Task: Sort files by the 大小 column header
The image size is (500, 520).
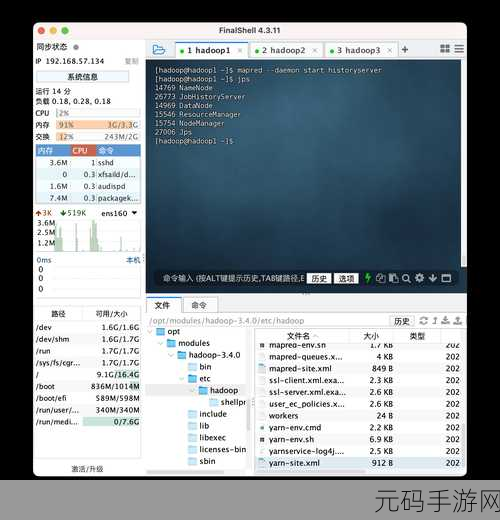Action: click(x=371, y=336)
